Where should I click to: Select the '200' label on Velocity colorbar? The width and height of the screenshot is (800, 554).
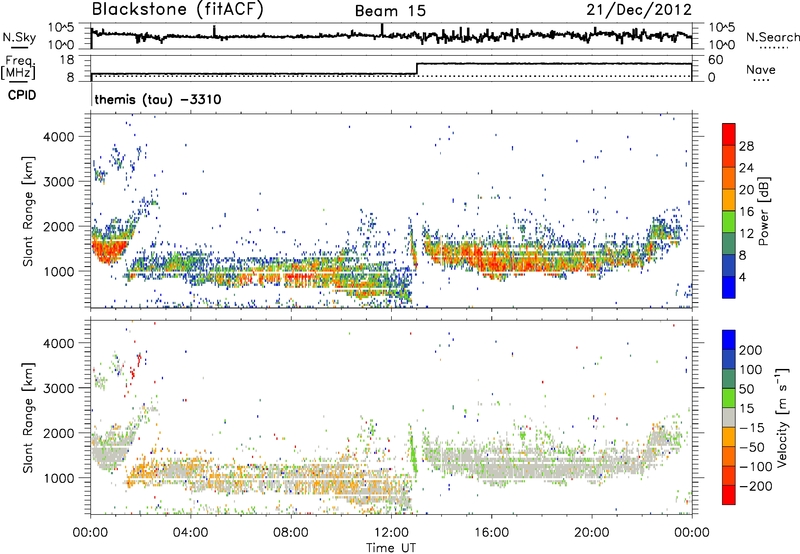pyautogui.click(x=751, y=350)
